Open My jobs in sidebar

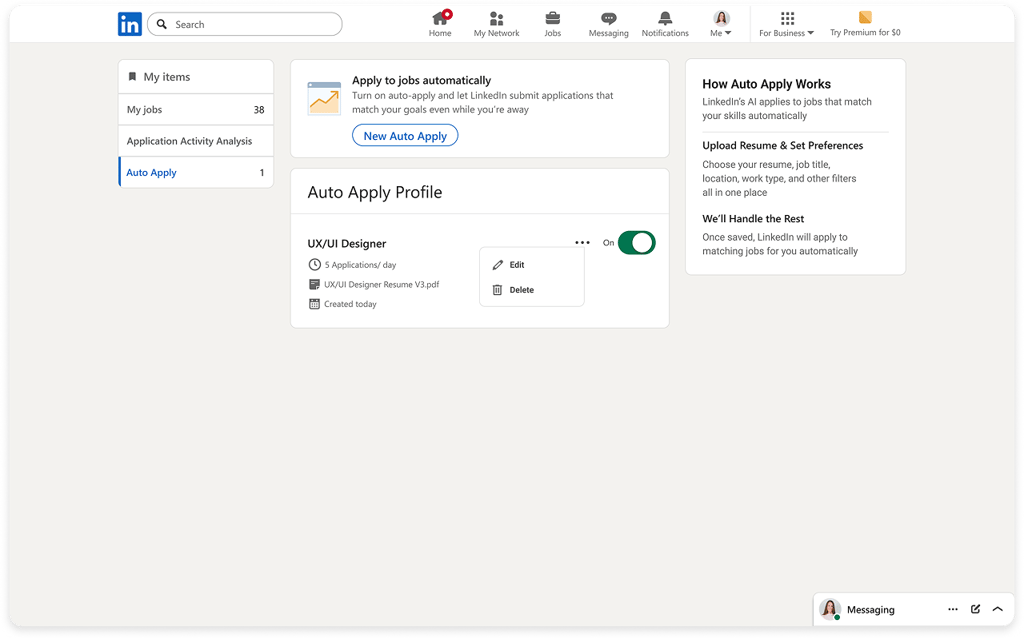coord(196,110)
